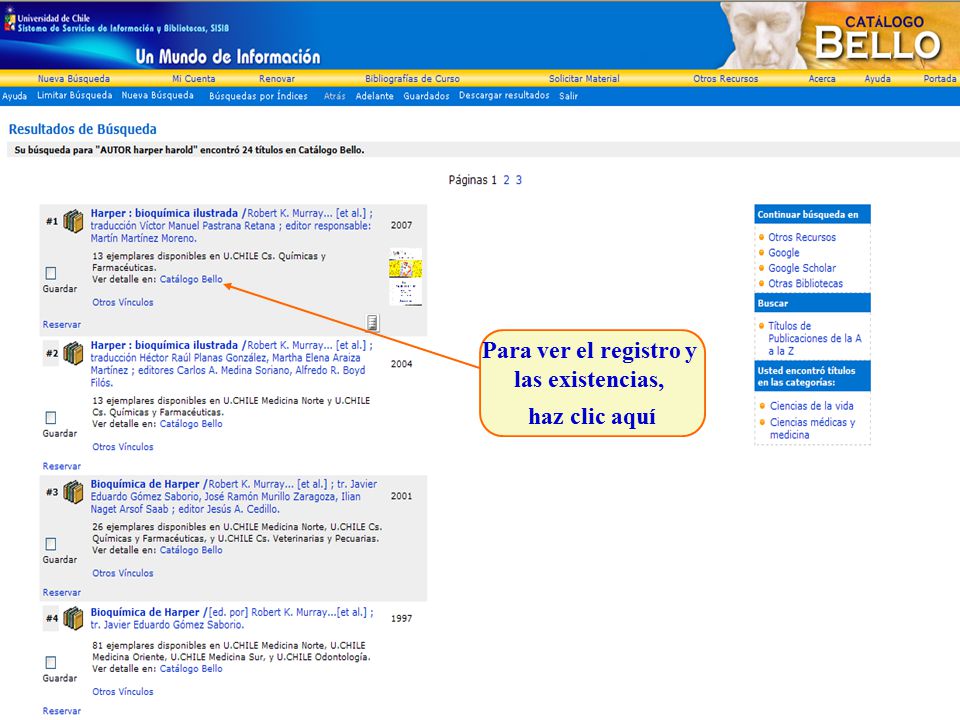Click the Resultados de Búsqueda heading
This screenshot has width=960, height=720.
pyautogui.click(x=83, y=129)
